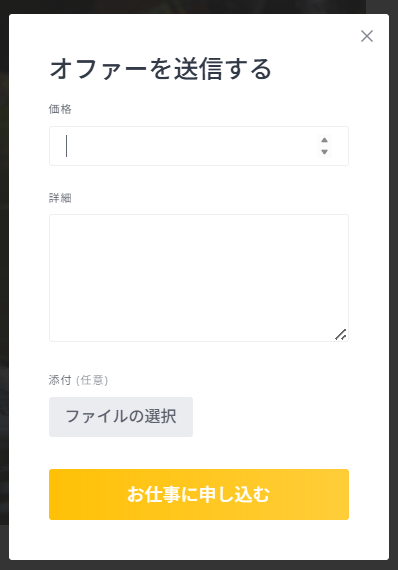Decrease the 価格 value with down arrow
The width and height of the screenshot is (398, 570).
click(324, 152)
